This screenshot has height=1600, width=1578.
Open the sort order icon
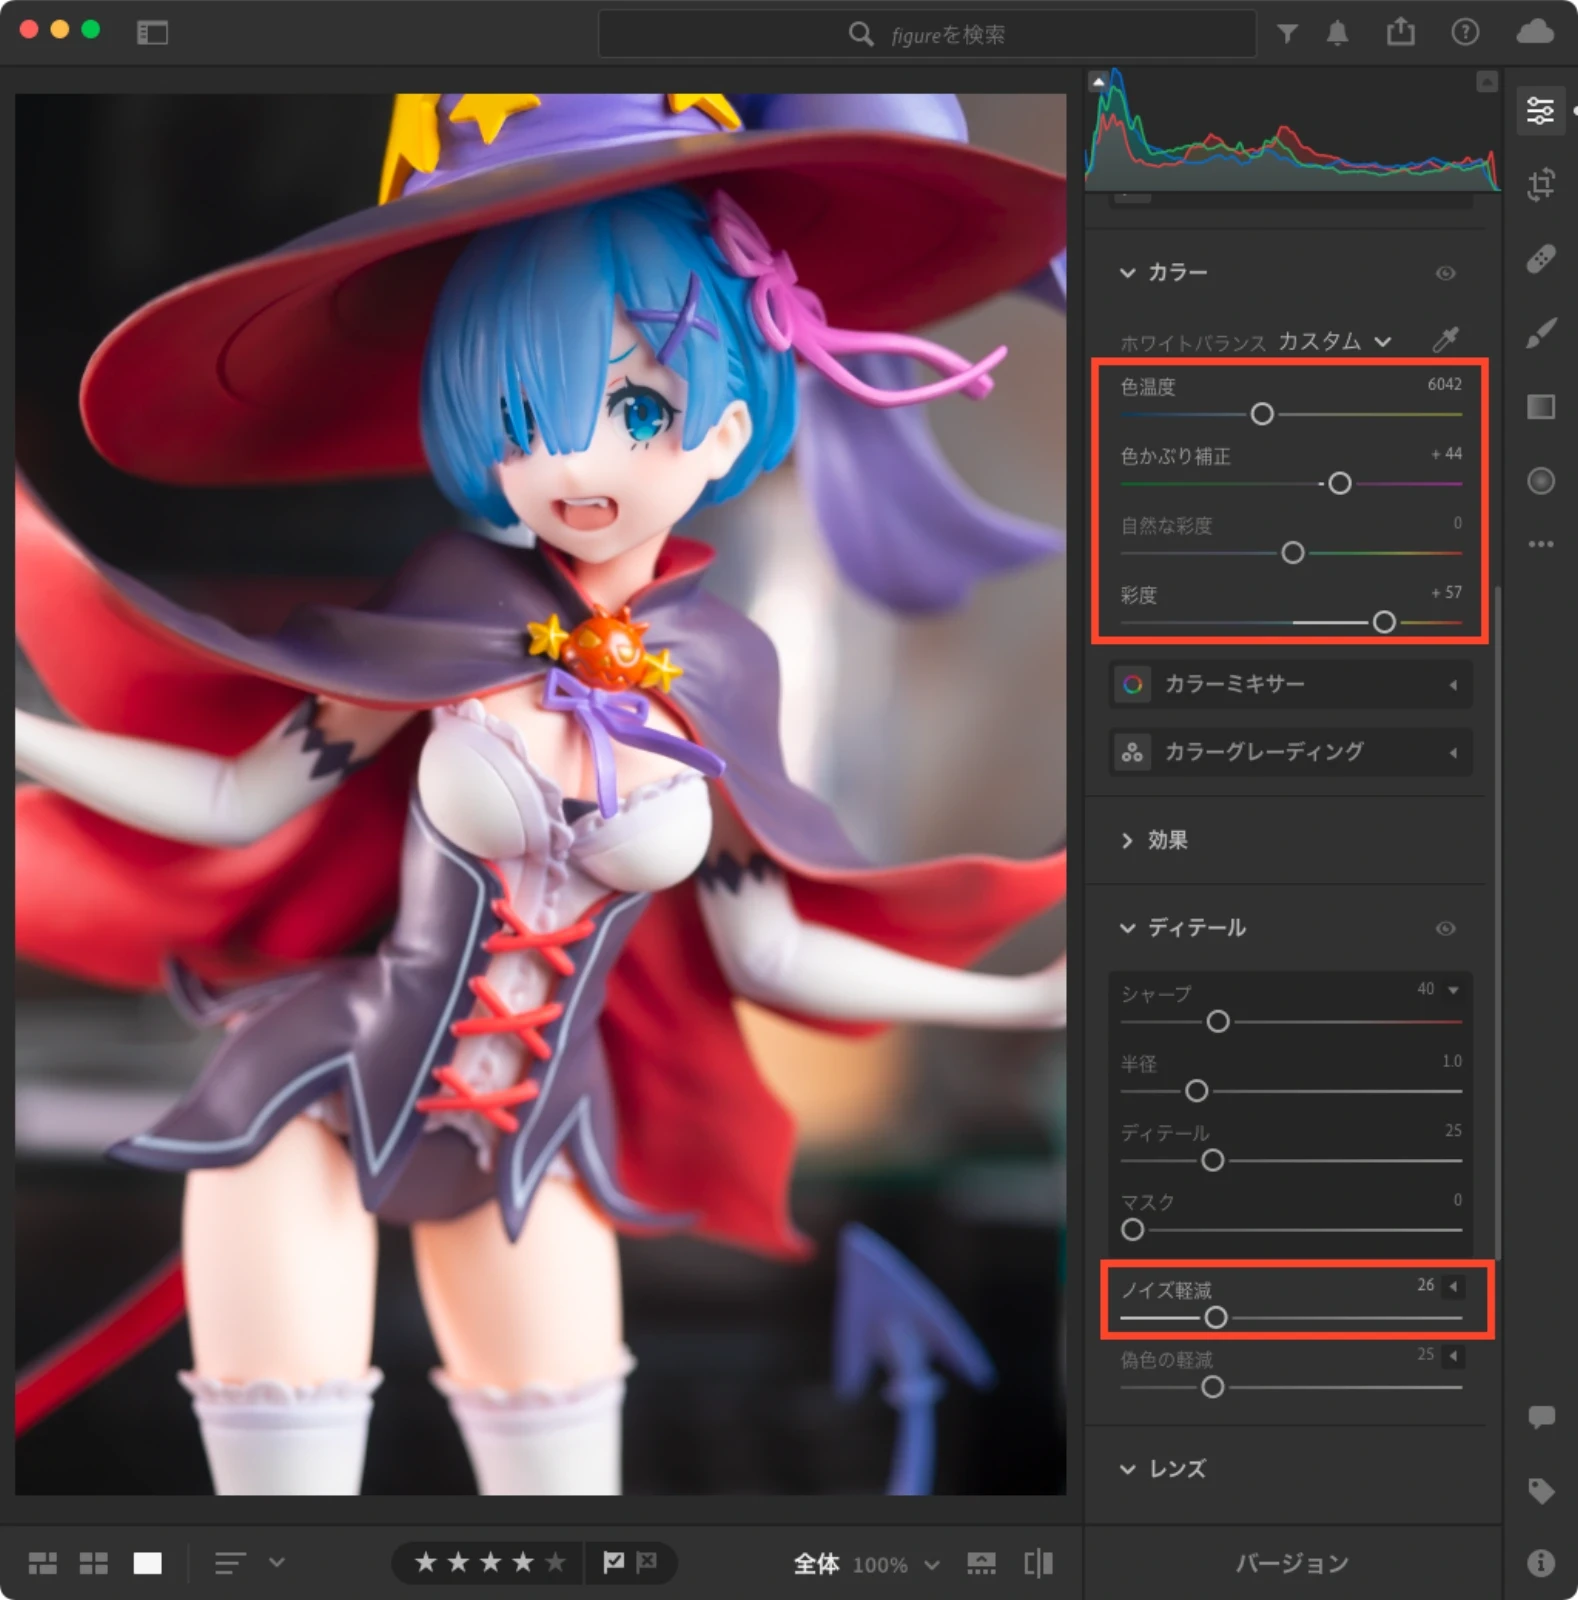[230, 1563]
